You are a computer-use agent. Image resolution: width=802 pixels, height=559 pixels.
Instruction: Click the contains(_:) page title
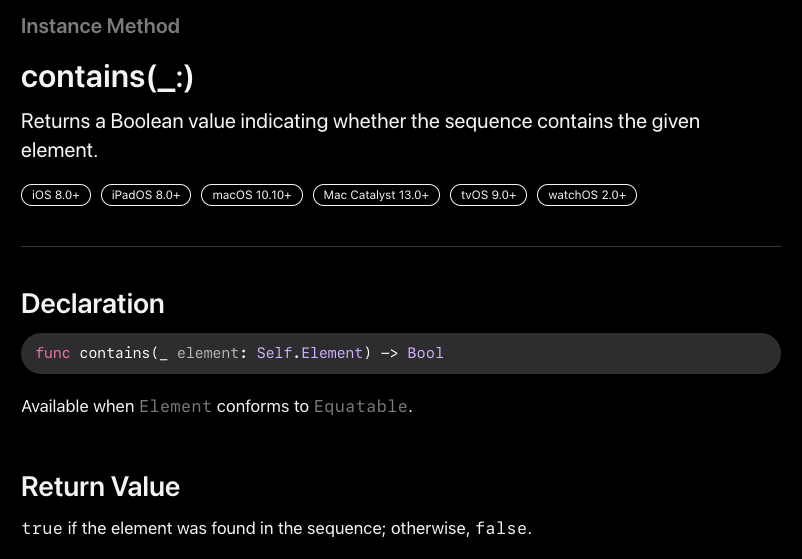(x=107, y=76)
